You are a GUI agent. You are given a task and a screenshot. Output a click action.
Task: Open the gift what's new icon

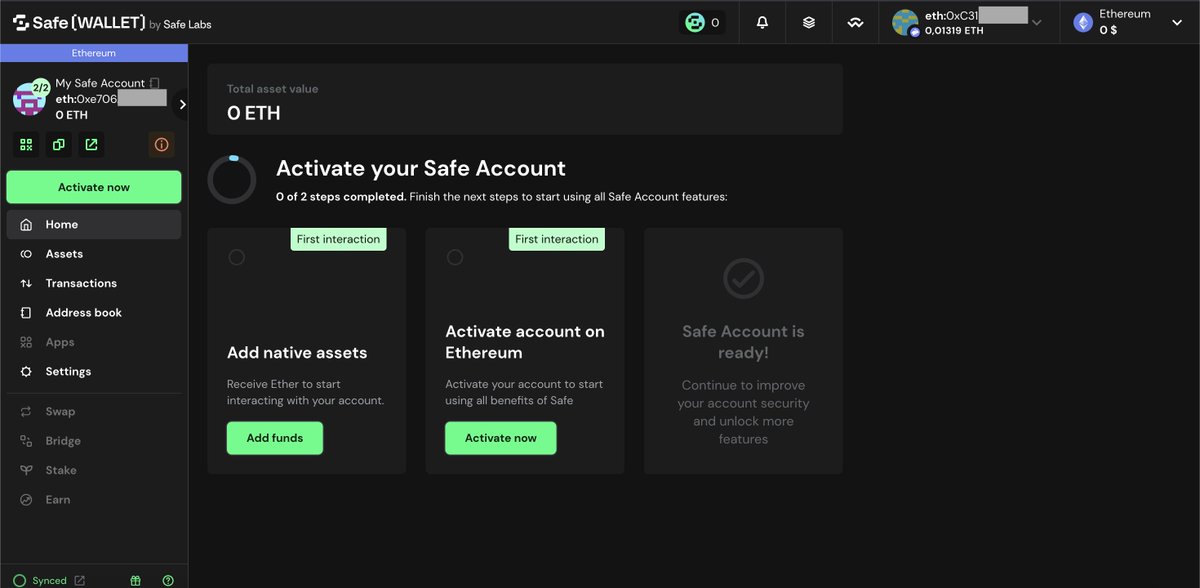pos(136,580)
